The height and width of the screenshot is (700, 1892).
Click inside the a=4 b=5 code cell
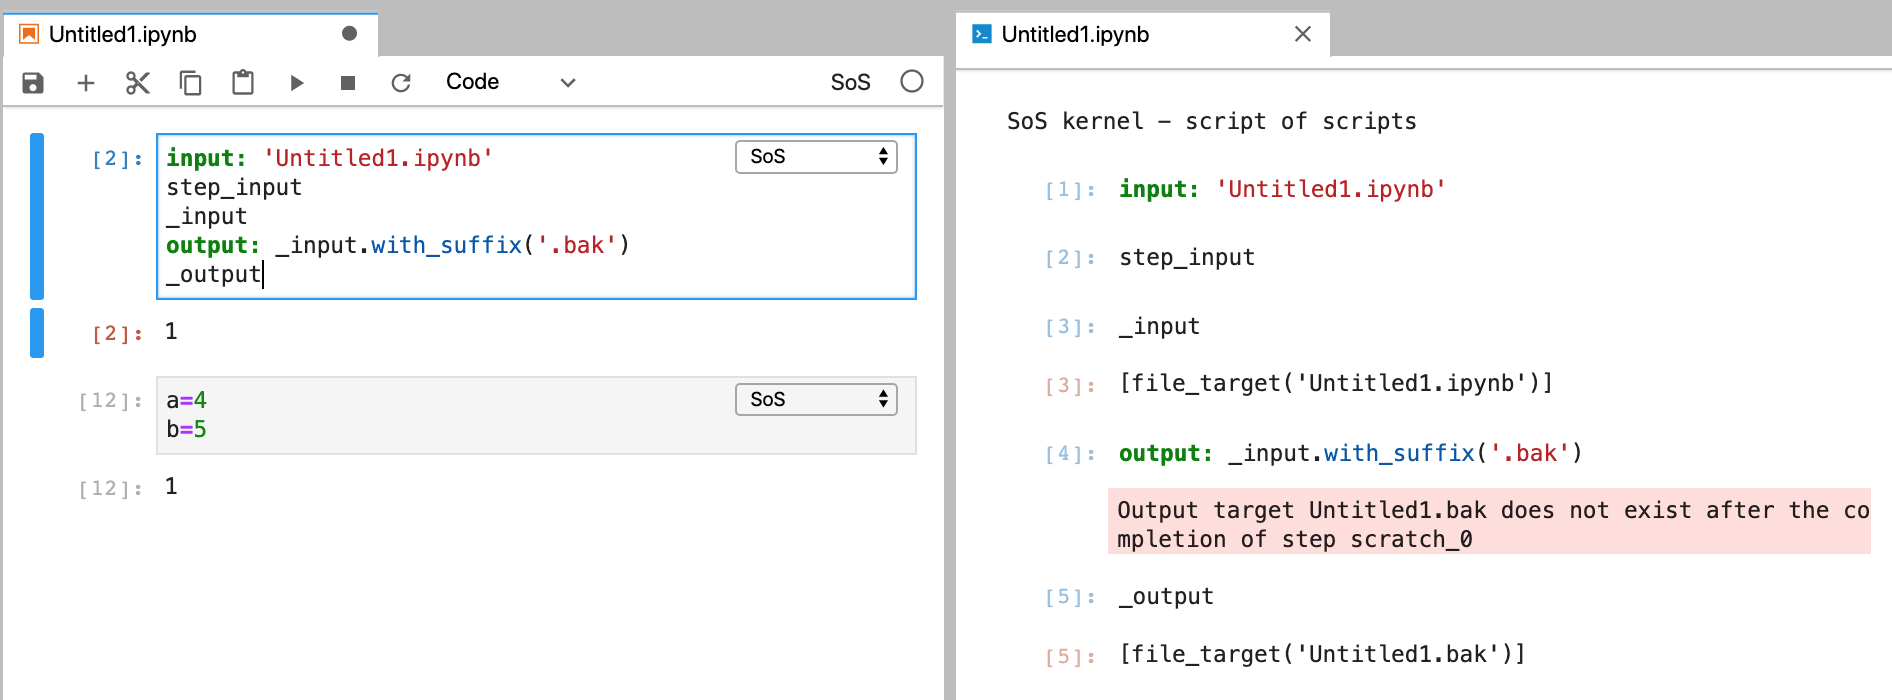coord(536,415)
